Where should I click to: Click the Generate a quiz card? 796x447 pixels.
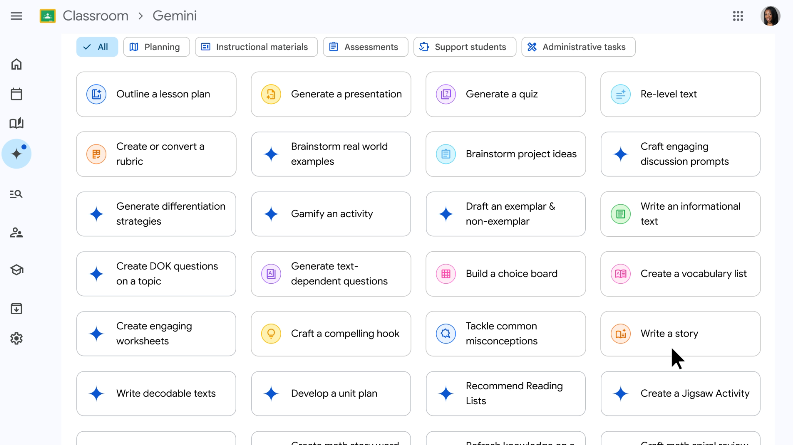tap(505, 94)
